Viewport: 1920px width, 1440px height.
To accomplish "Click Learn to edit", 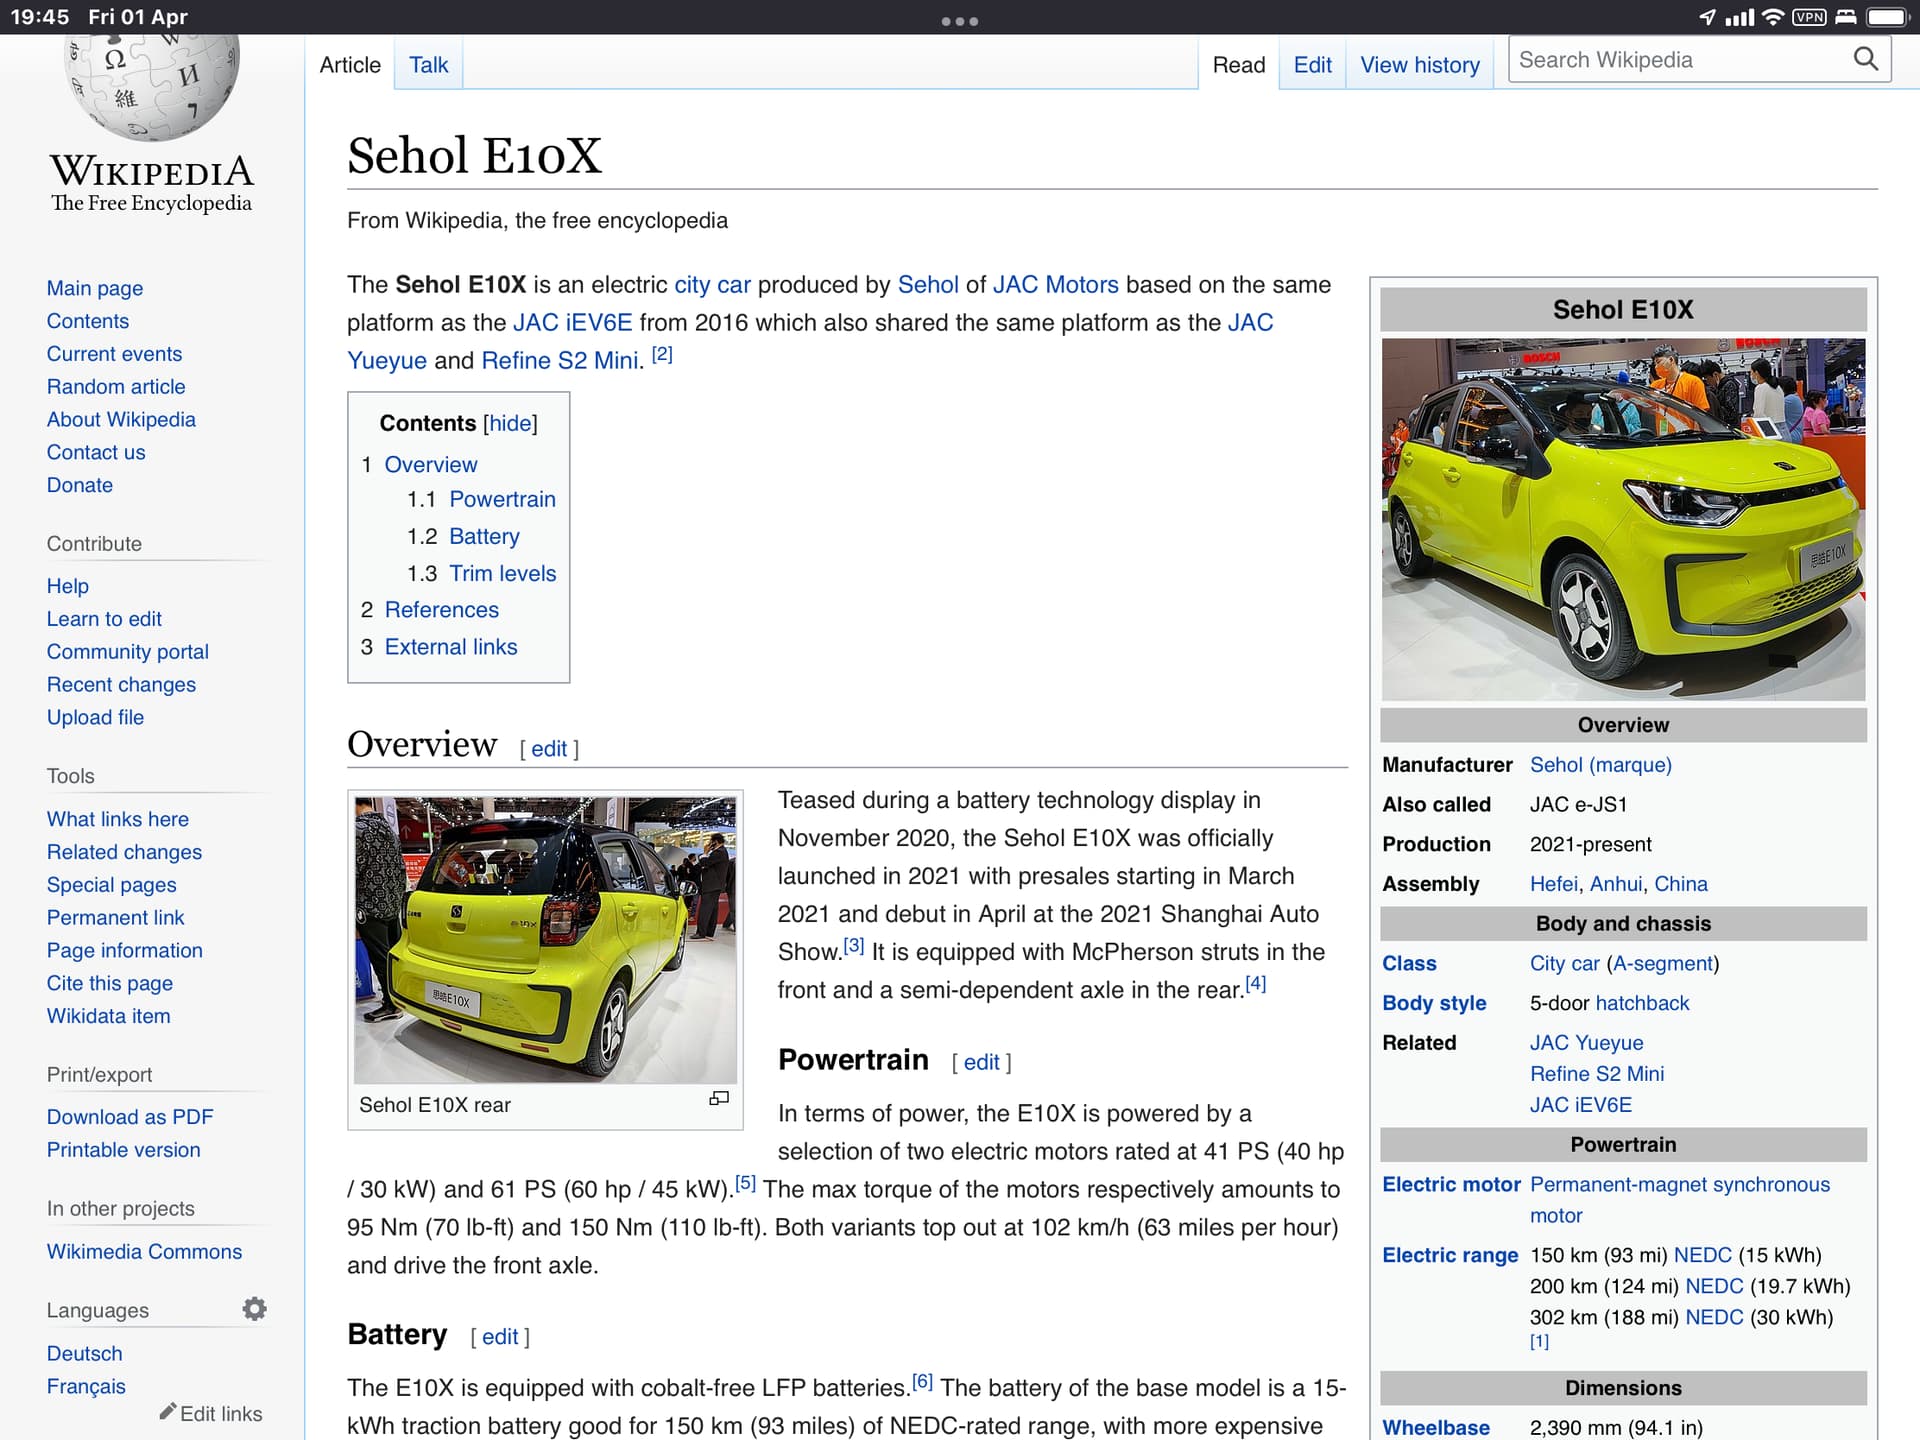I will pyautogui.click(x=104, y=619).
